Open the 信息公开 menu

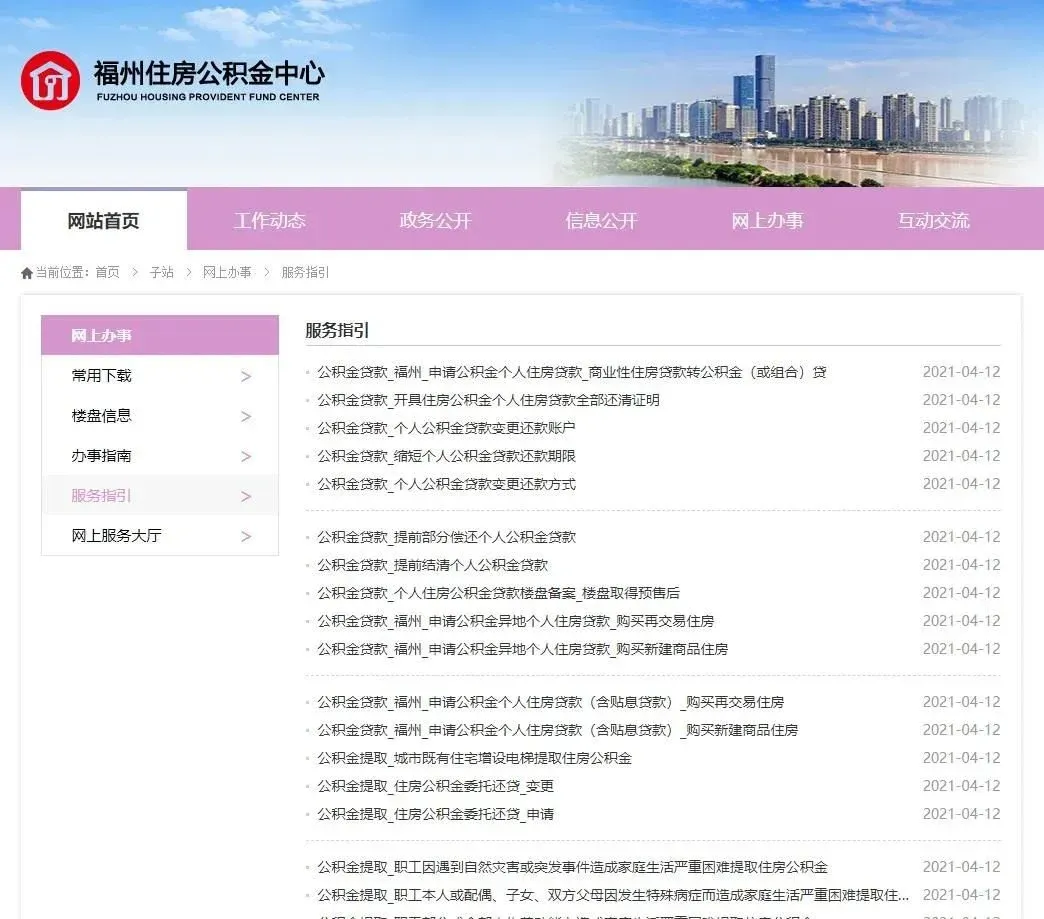600,220
